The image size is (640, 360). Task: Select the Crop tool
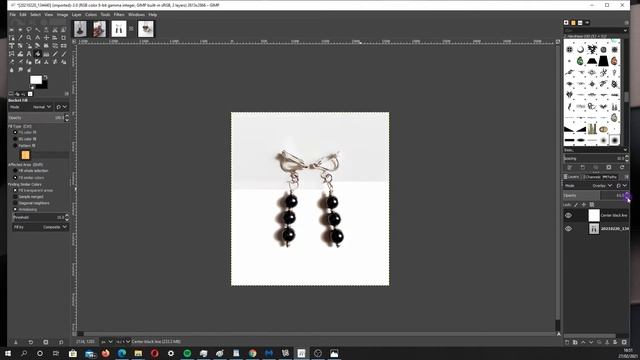pyautogui.click(x=64, y=38)
